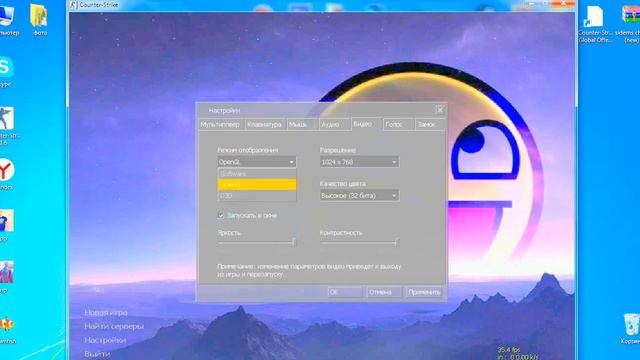The image size is (640, 360).
Task: Click the Применить button
Action: 424,292
